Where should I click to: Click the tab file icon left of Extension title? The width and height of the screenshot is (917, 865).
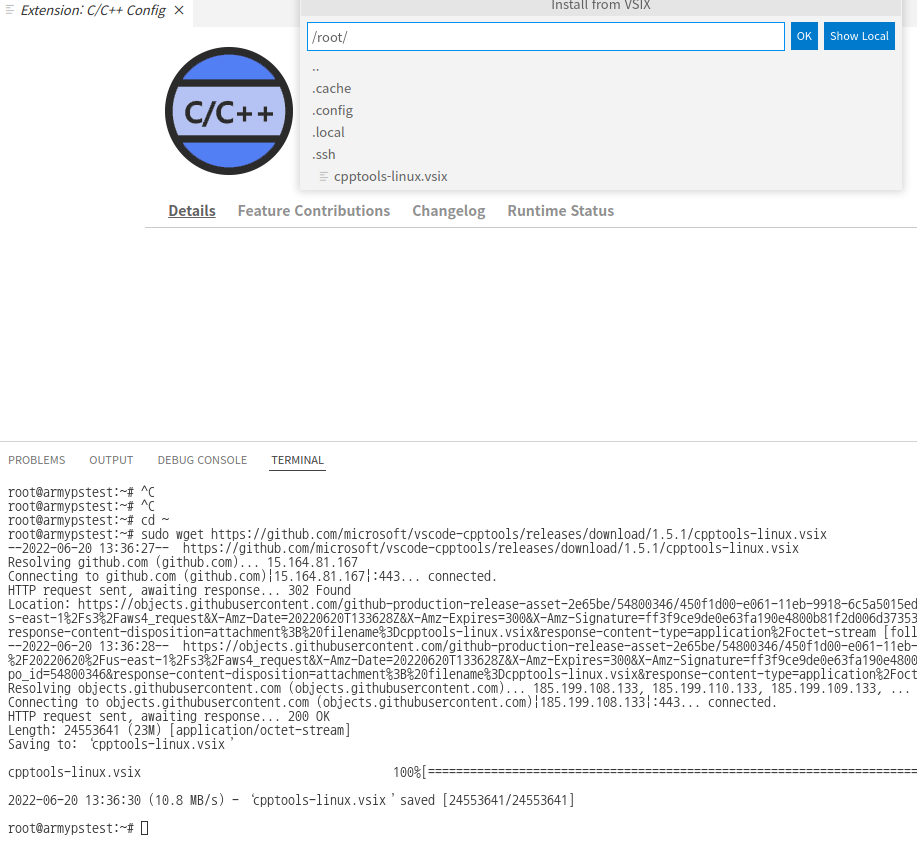click(x=10, y=11)
